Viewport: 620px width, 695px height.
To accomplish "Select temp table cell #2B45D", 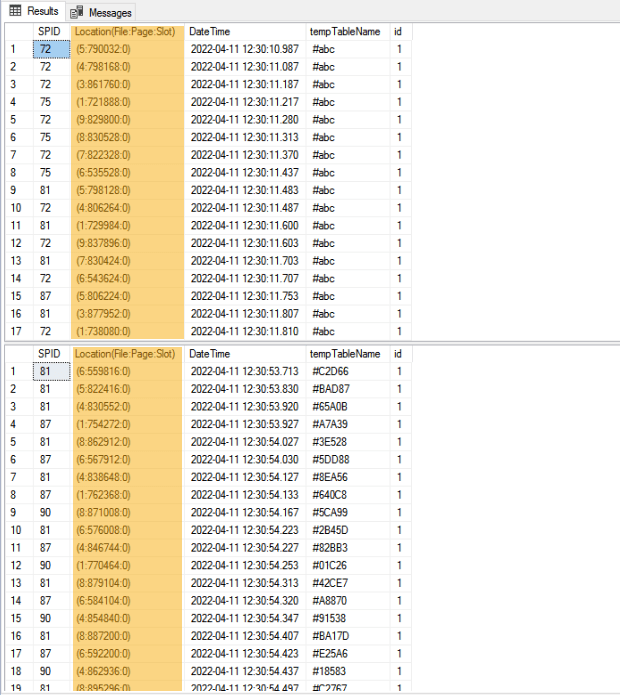I will point(347,530).
